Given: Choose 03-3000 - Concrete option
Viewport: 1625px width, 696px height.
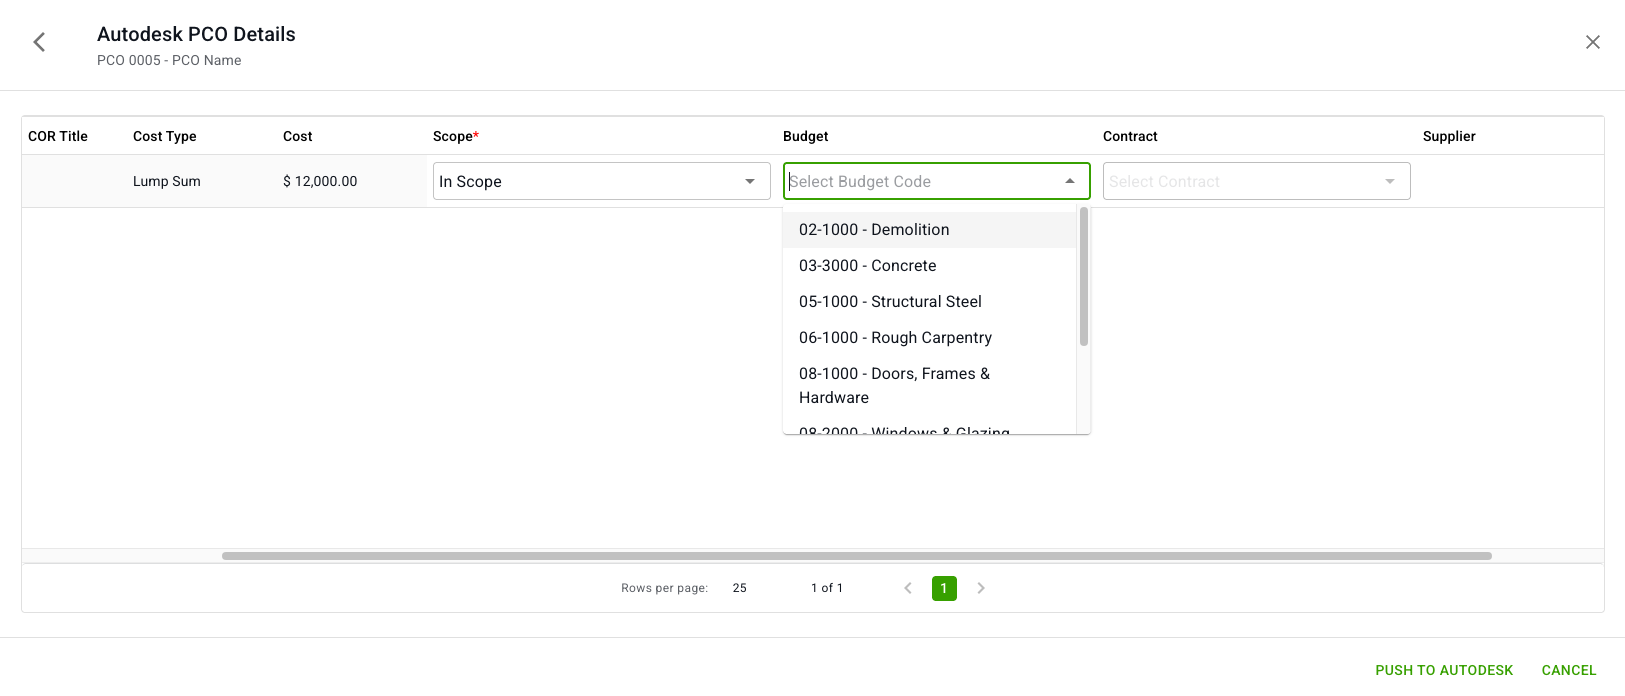Looking at the screenshot, I should click(868, 266).
